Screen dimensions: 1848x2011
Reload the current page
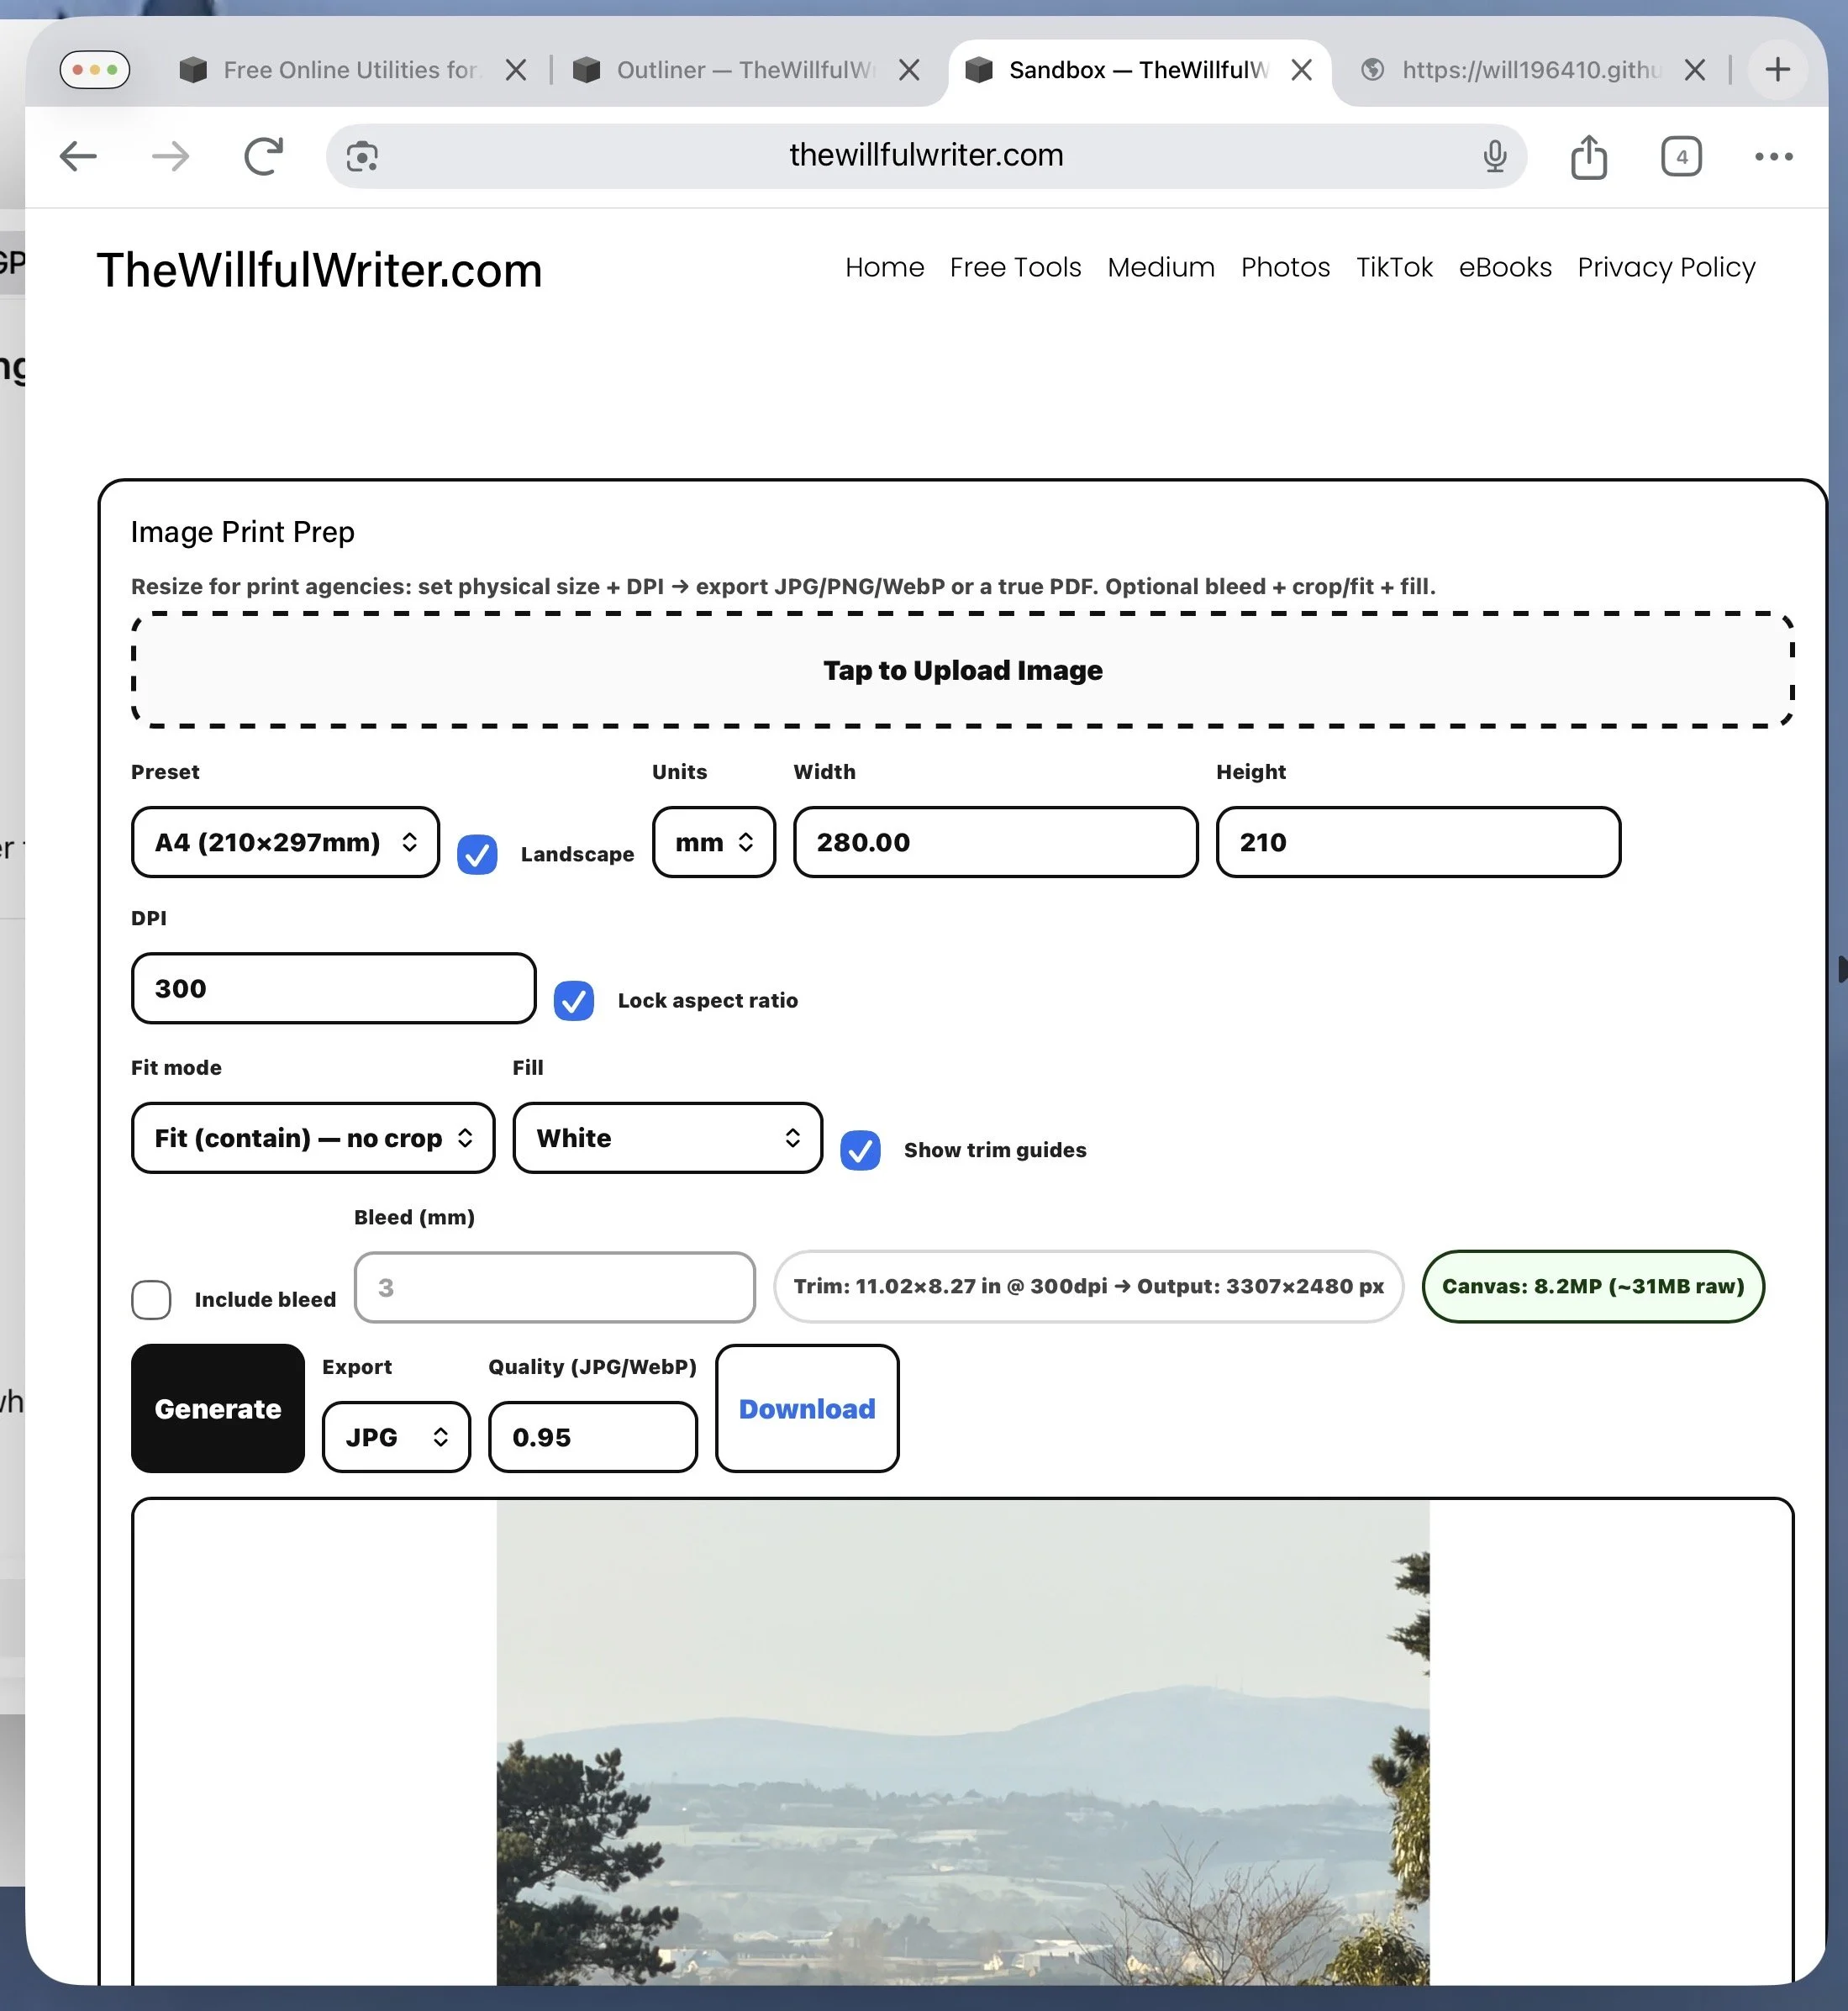pos(263,156)
